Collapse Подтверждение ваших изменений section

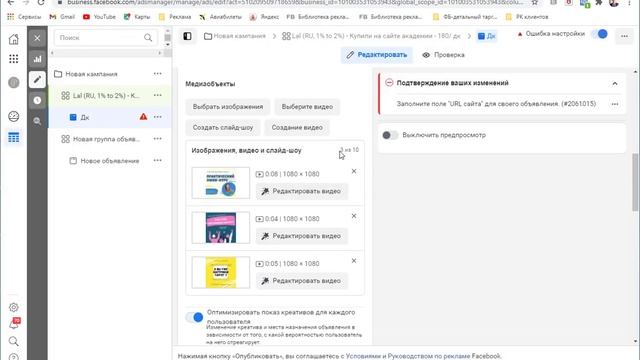[x=615, y=83]
